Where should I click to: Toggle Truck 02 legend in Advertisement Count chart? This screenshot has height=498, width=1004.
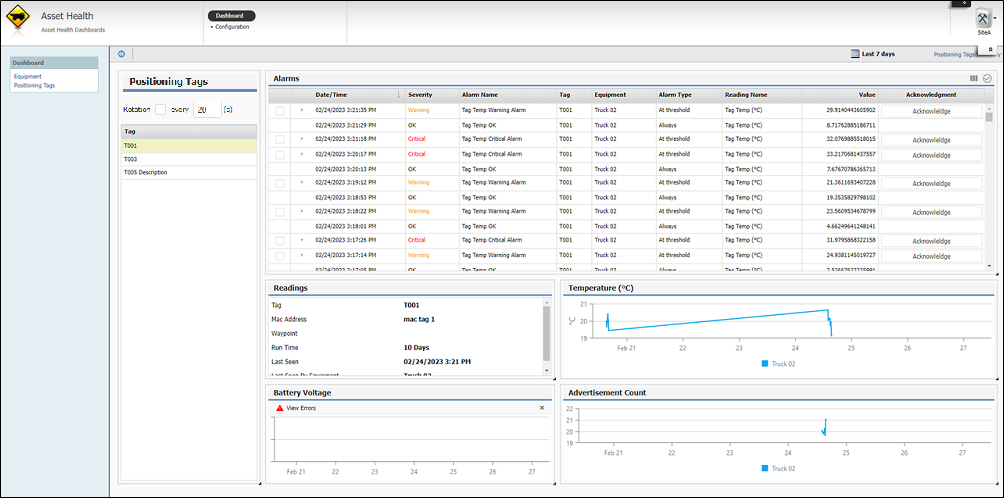coord(778,469)
